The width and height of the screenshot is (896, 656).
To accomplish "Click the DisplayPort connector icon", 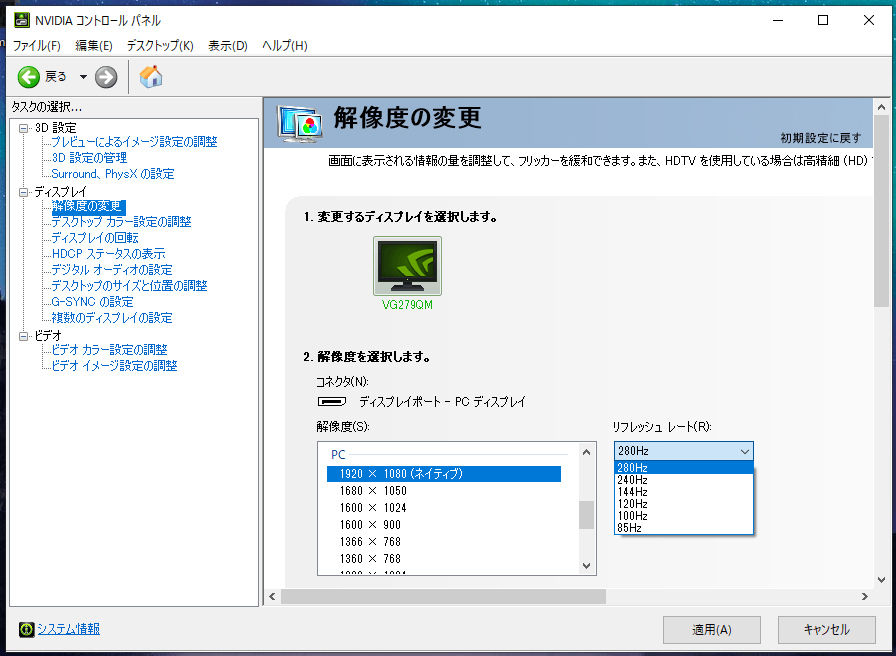I will click(x=332, y=402).
